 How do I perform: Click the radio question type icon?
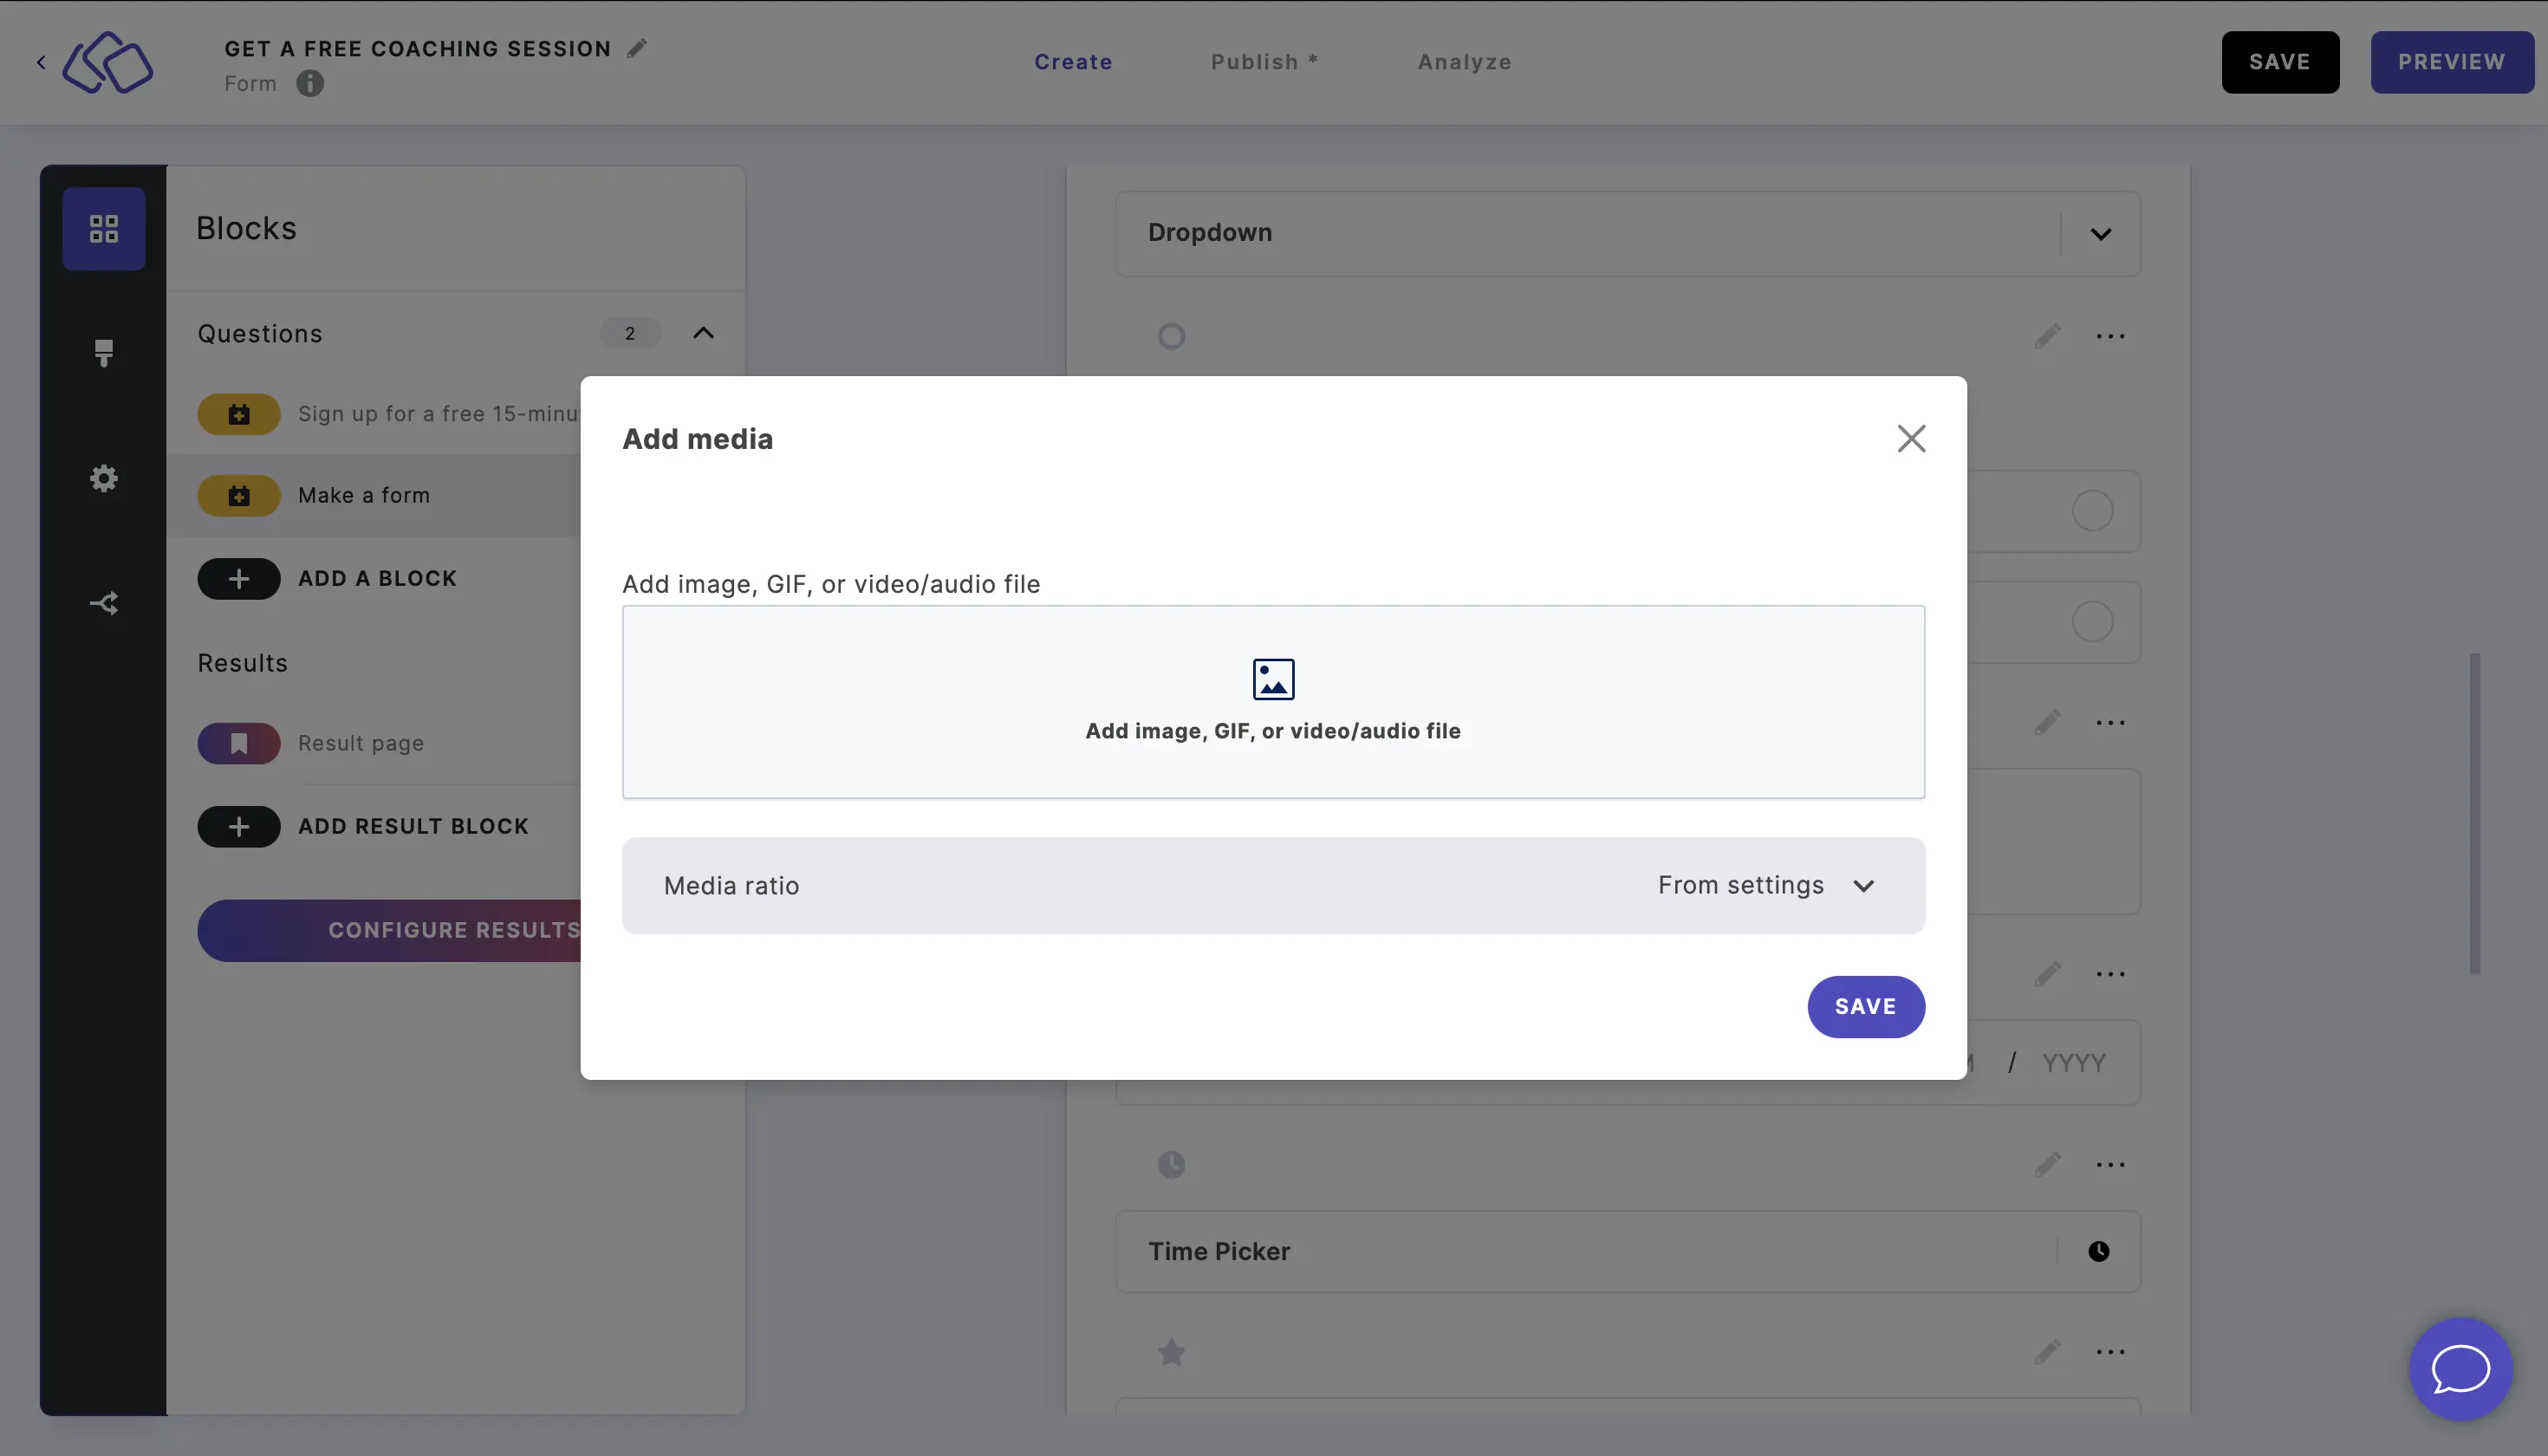(1171, 336)
